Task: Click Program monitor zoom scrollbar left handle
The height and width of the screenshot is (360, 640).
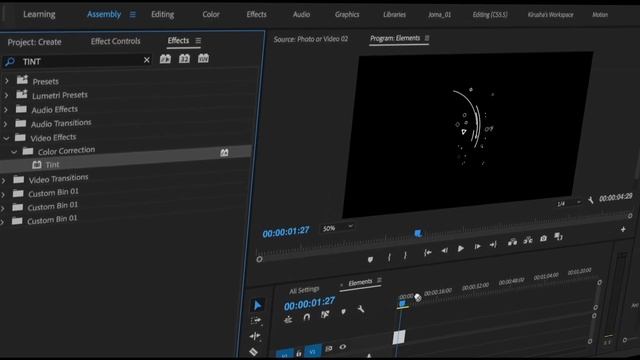Action: (x=259, y=259)
